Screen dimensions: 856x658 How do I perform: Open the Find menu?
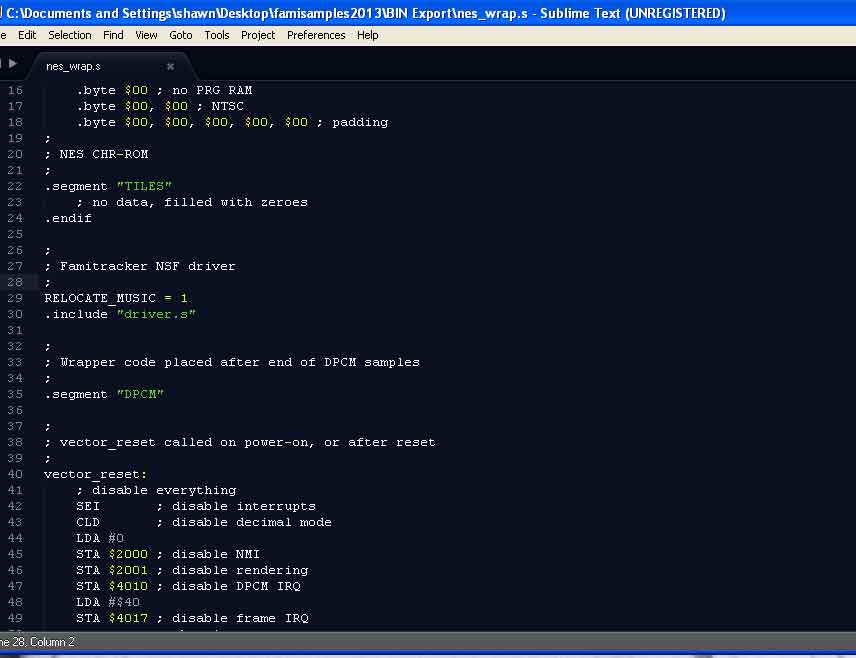113,35
